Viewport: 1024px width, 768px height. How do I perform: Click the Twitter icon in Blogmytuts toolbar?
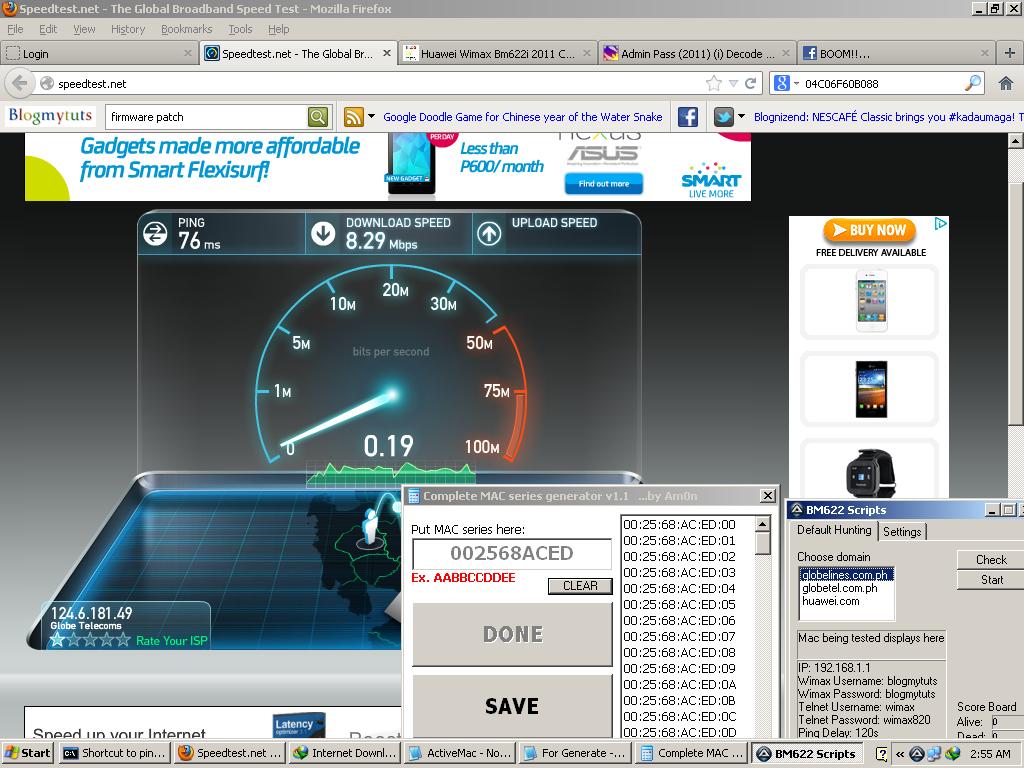pyautogui.click(x=724, y=117)
